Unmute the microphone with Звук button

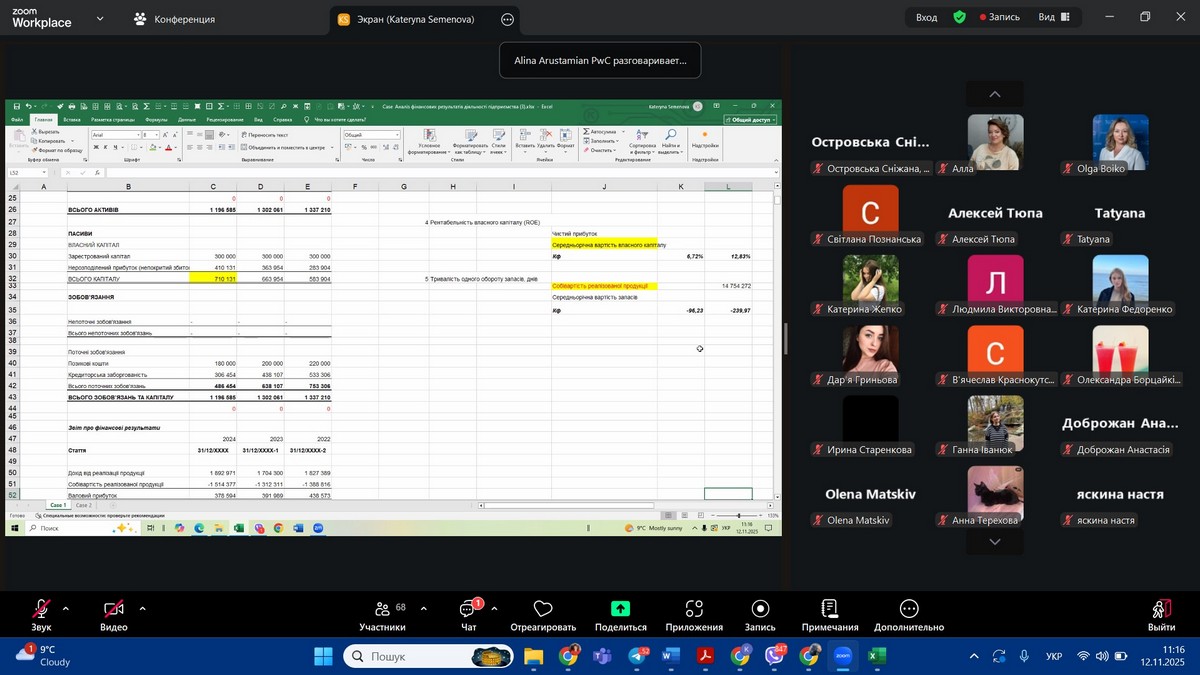(41, 609)
